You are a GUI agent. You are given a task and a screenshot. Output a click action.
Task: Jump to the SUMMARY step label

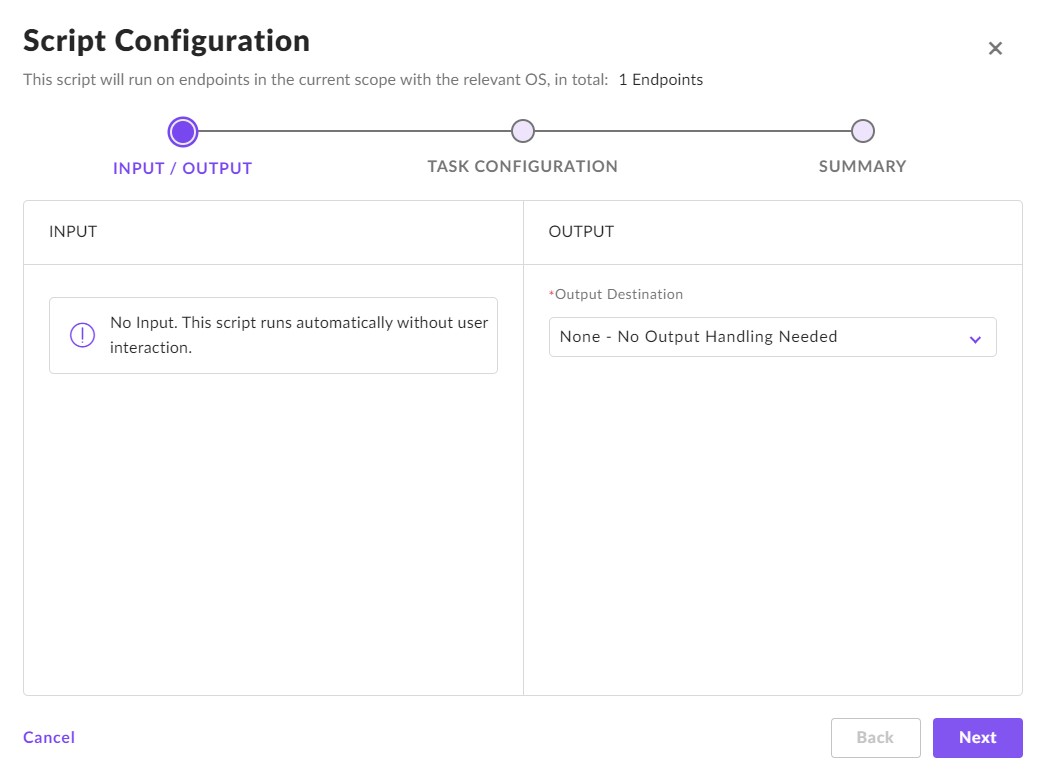pyautogui.click(x=862, y=167)
